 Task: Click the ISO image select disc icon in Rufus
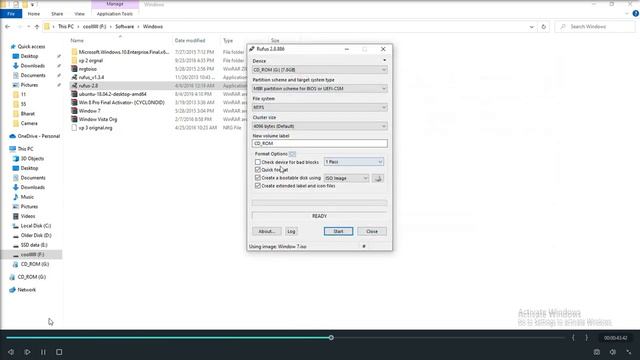(378, 178)
